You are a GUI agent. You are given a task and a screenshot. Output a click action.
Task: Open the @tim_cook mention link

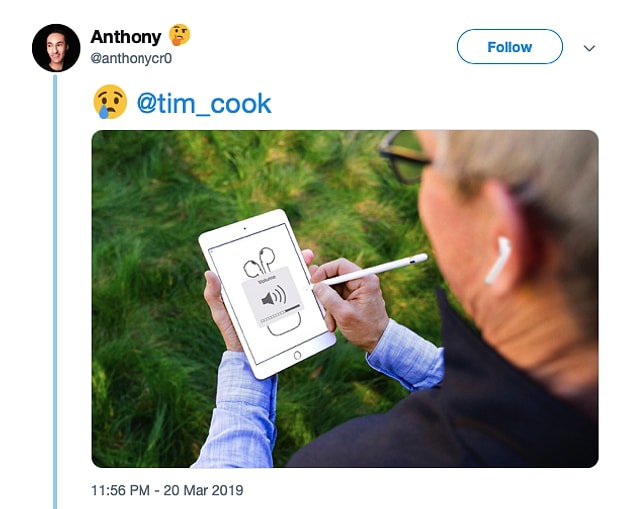click(x=204, y=104)
